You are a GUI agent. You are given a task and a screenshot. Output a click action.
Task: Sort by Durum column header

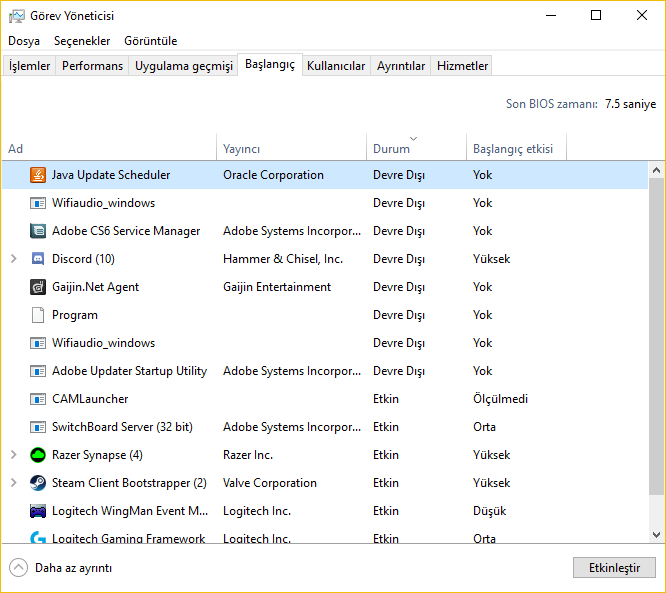point(391,149)
